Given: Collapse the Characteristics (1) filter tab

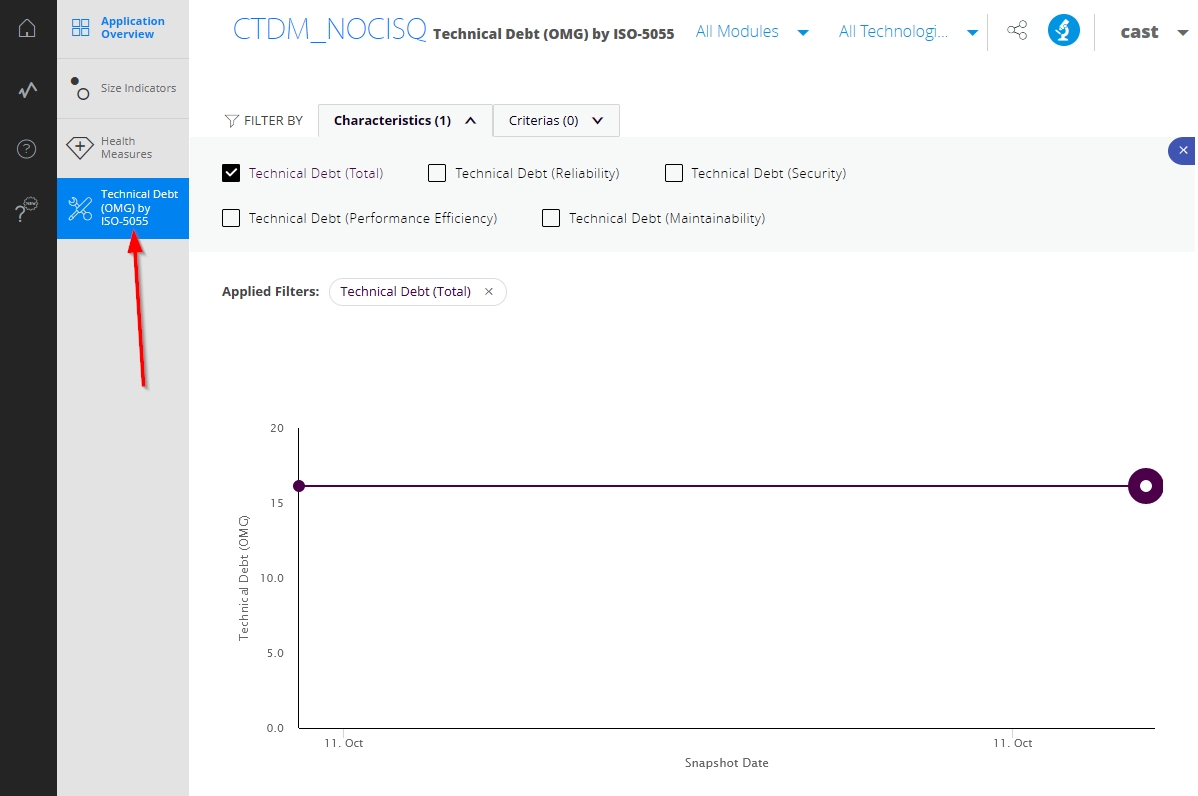Looking at the screenshot, I should tap(405, 121).
